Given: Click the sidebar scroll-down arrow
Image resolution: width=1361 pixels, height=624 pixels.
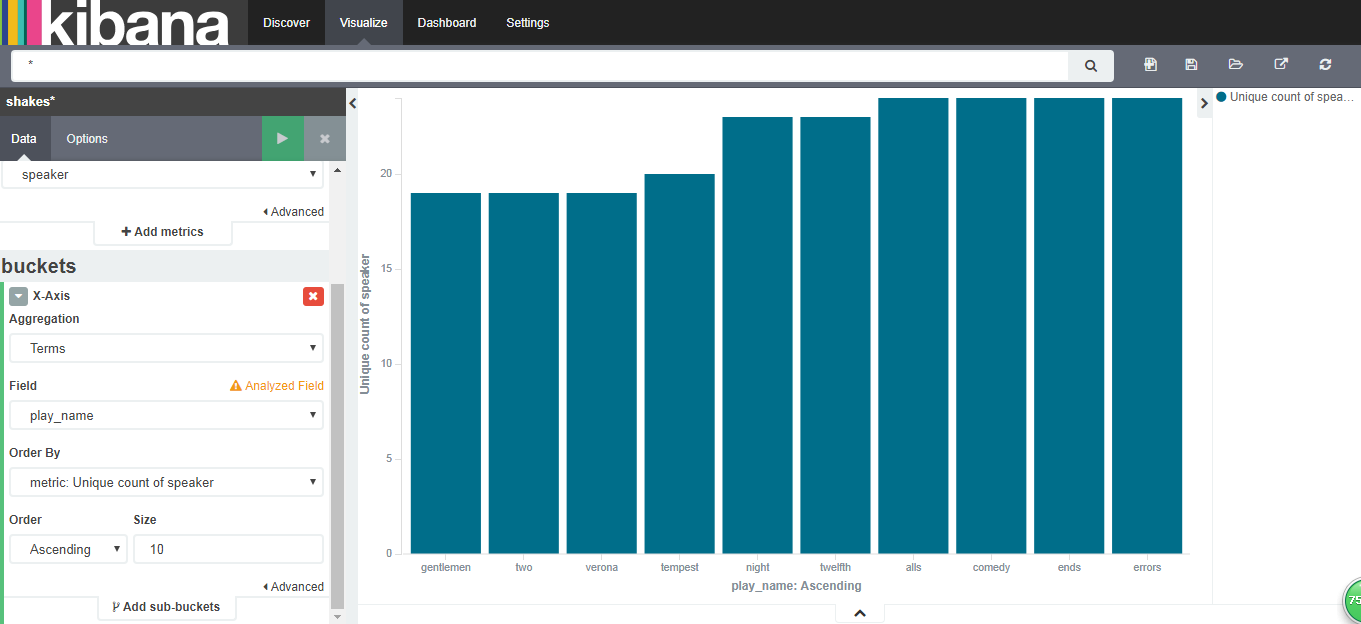Looking at the screenshot, I should [336, 616].
